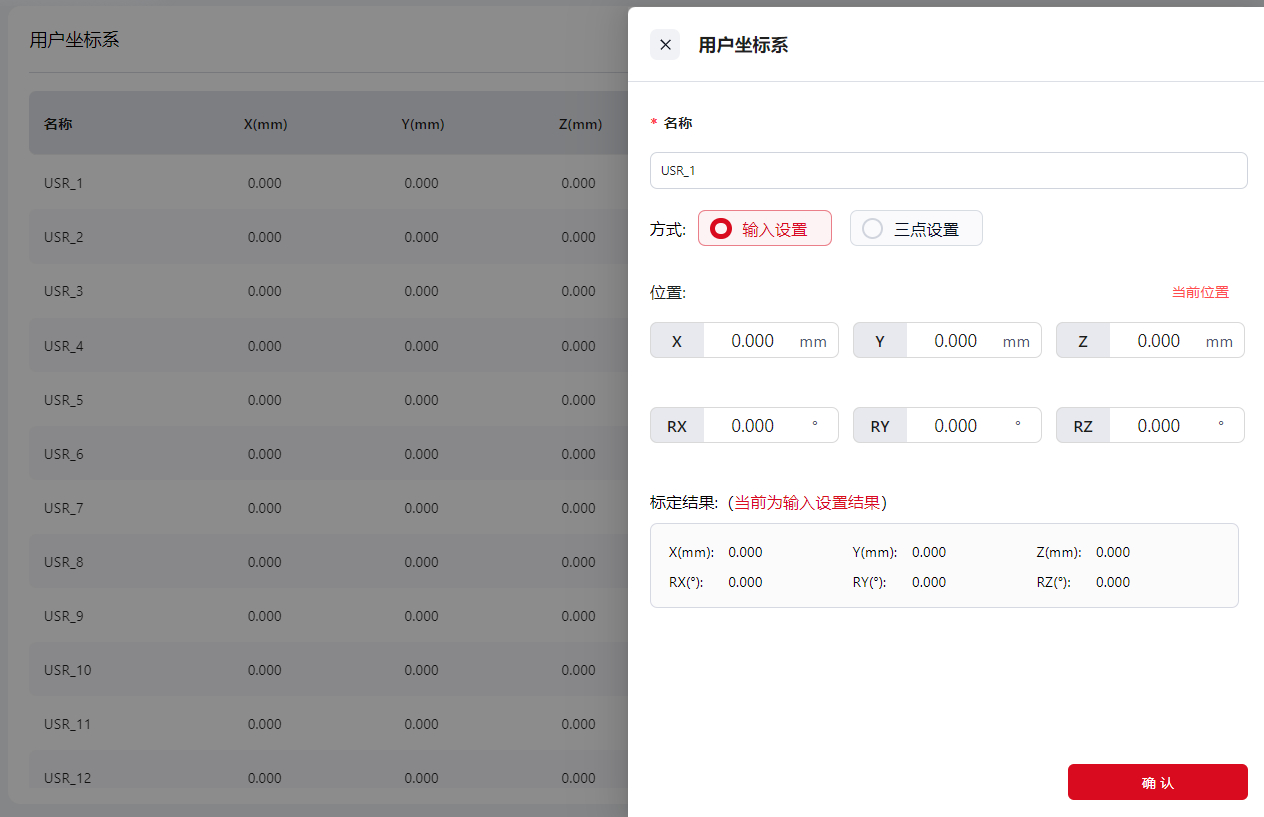Viewport: 1264px width, 817px height.
Task: Click the USR_12 row name
Action: (x=67, y=778)
